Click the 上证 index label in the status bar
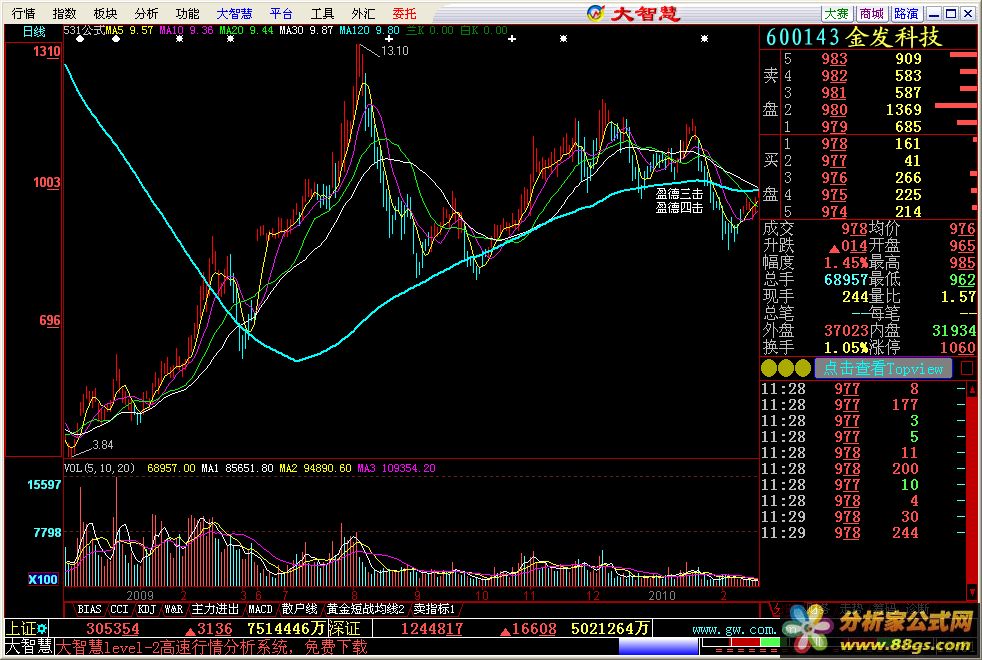This screenshot has height=660, width=982. [x=21, y=628]
